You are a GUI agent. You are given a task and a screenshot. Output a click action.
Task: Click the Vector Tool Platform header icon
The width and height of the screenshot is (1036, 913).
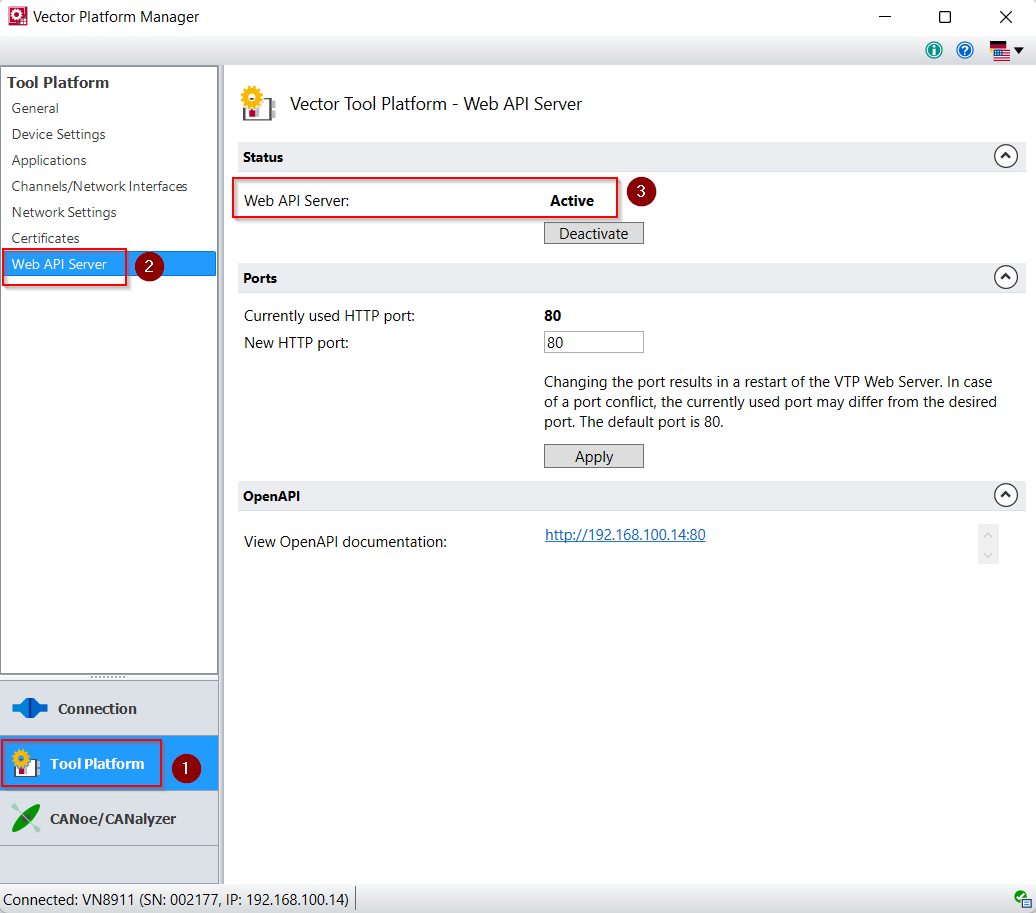pyautogui.click(x=258, y=104)
